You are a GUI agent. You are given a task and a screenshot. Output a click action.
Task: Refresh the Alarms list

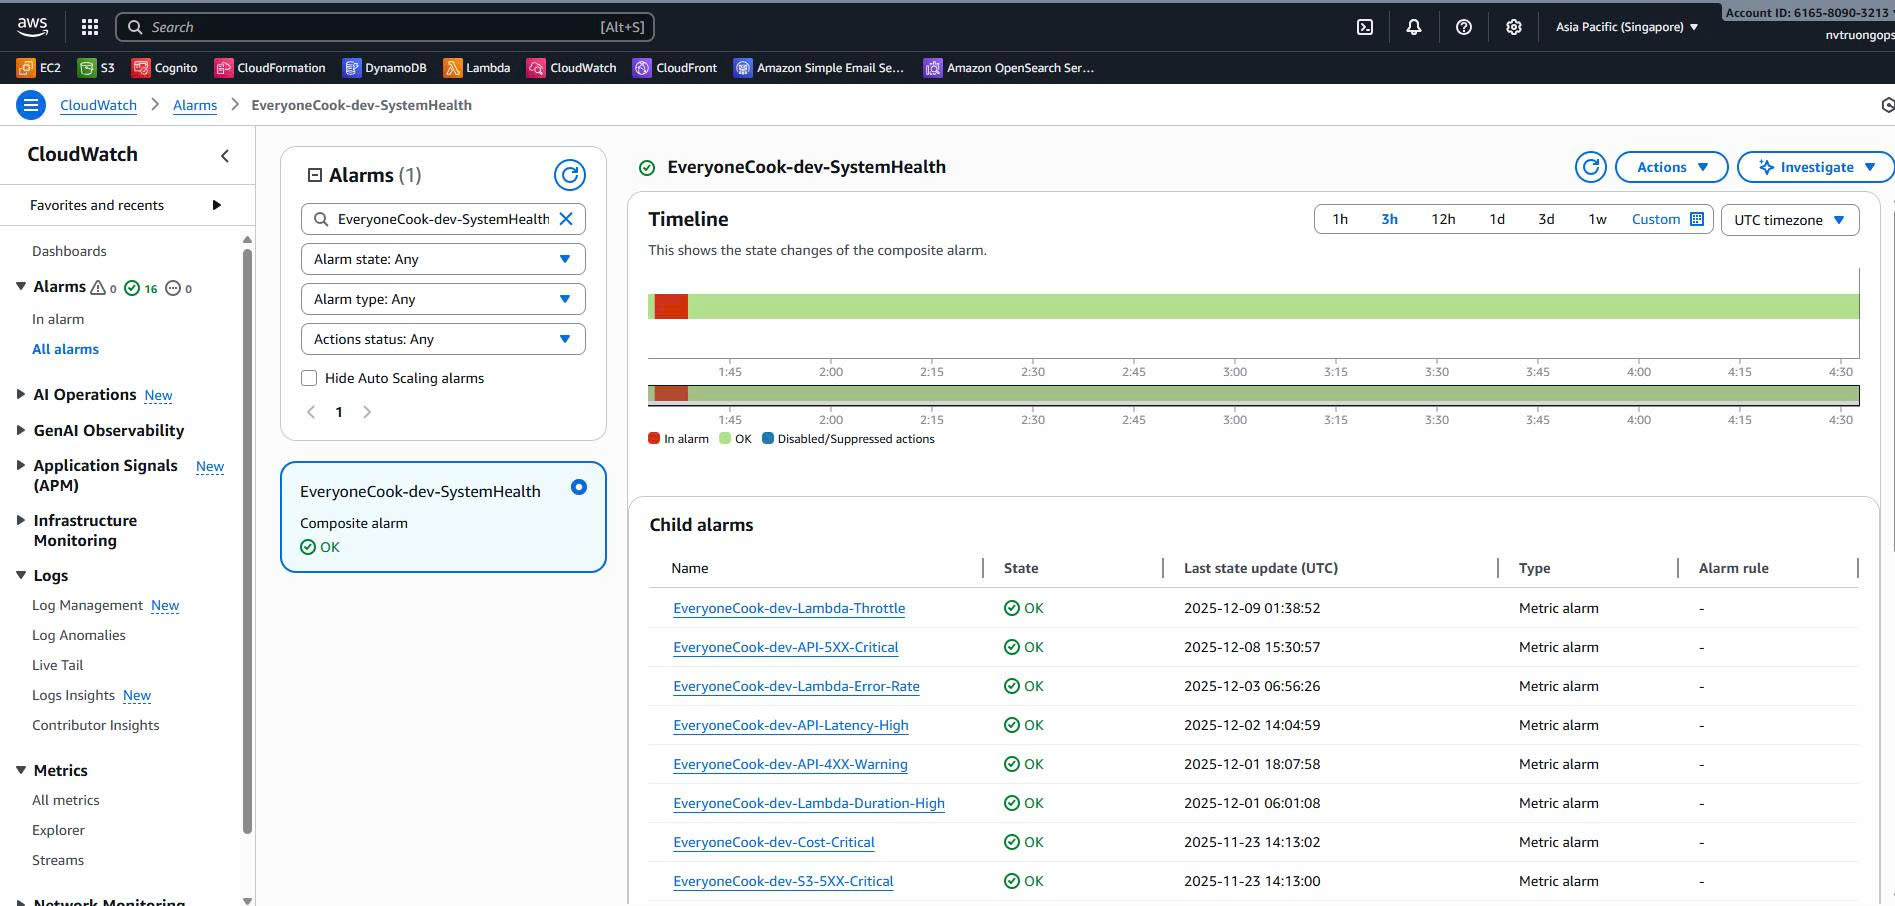click(x=570, y=175)
